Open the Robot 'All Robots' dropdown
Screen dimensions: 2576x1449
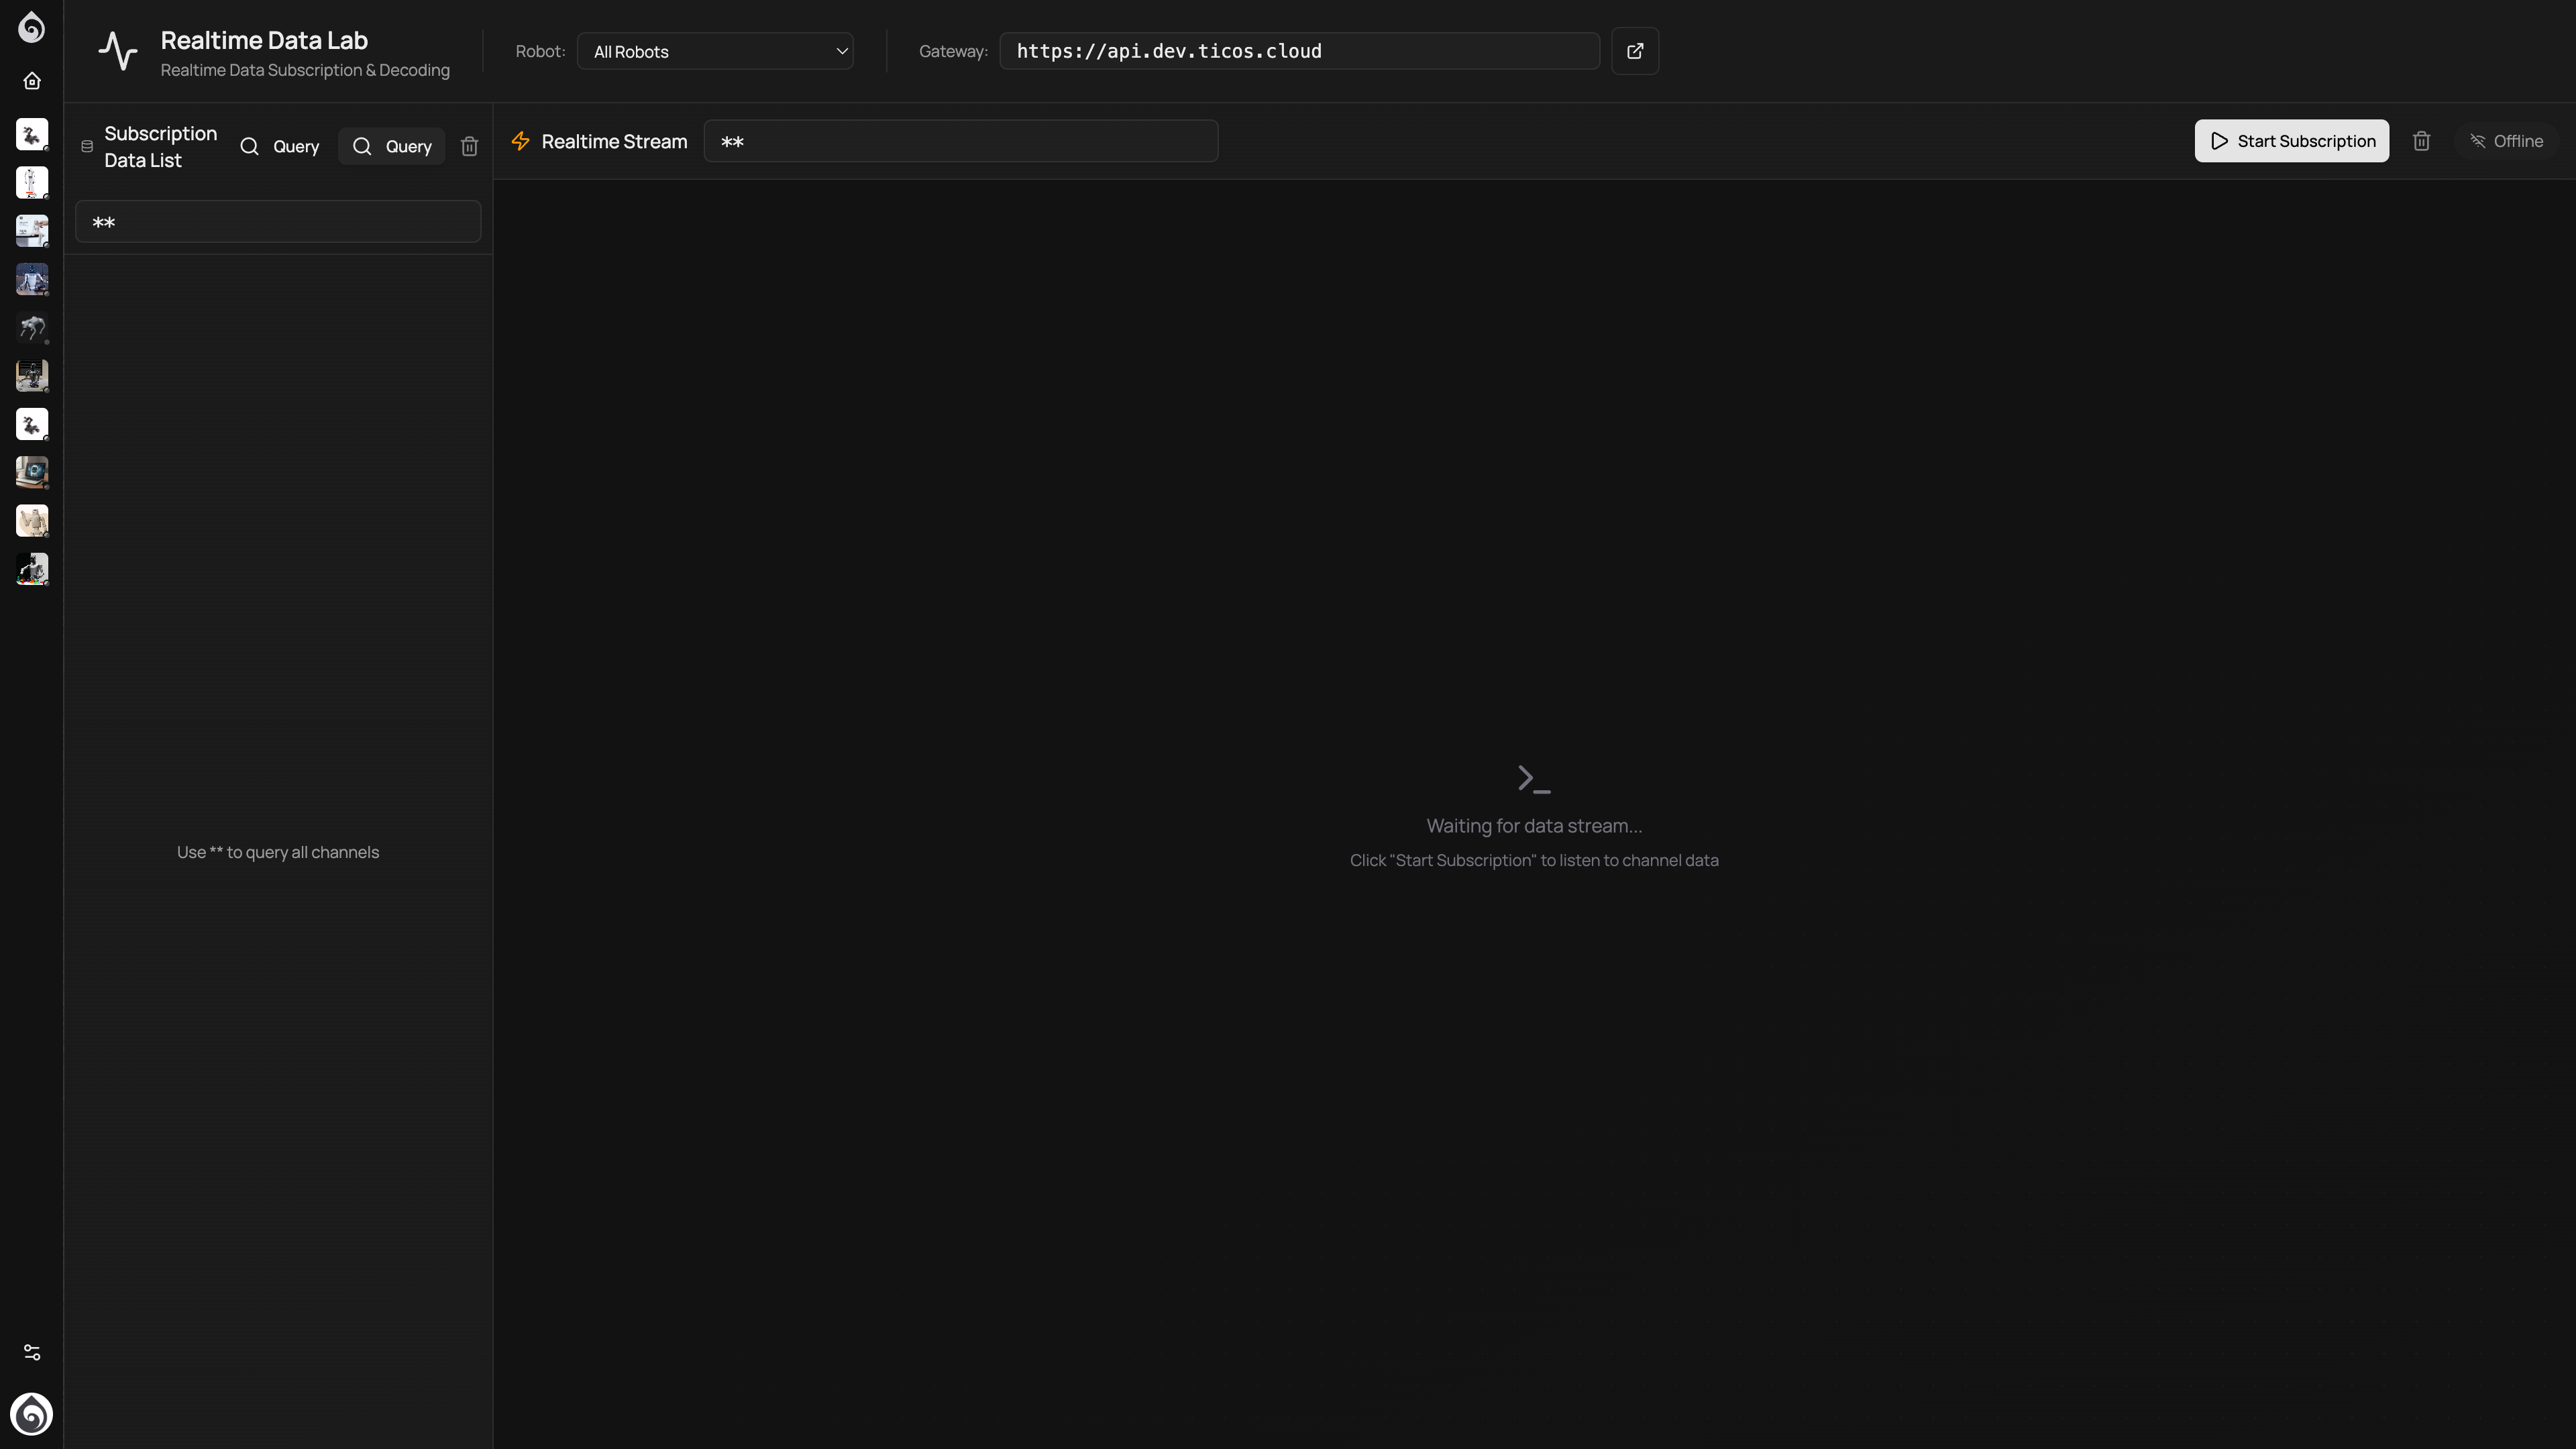click(715, 51)
